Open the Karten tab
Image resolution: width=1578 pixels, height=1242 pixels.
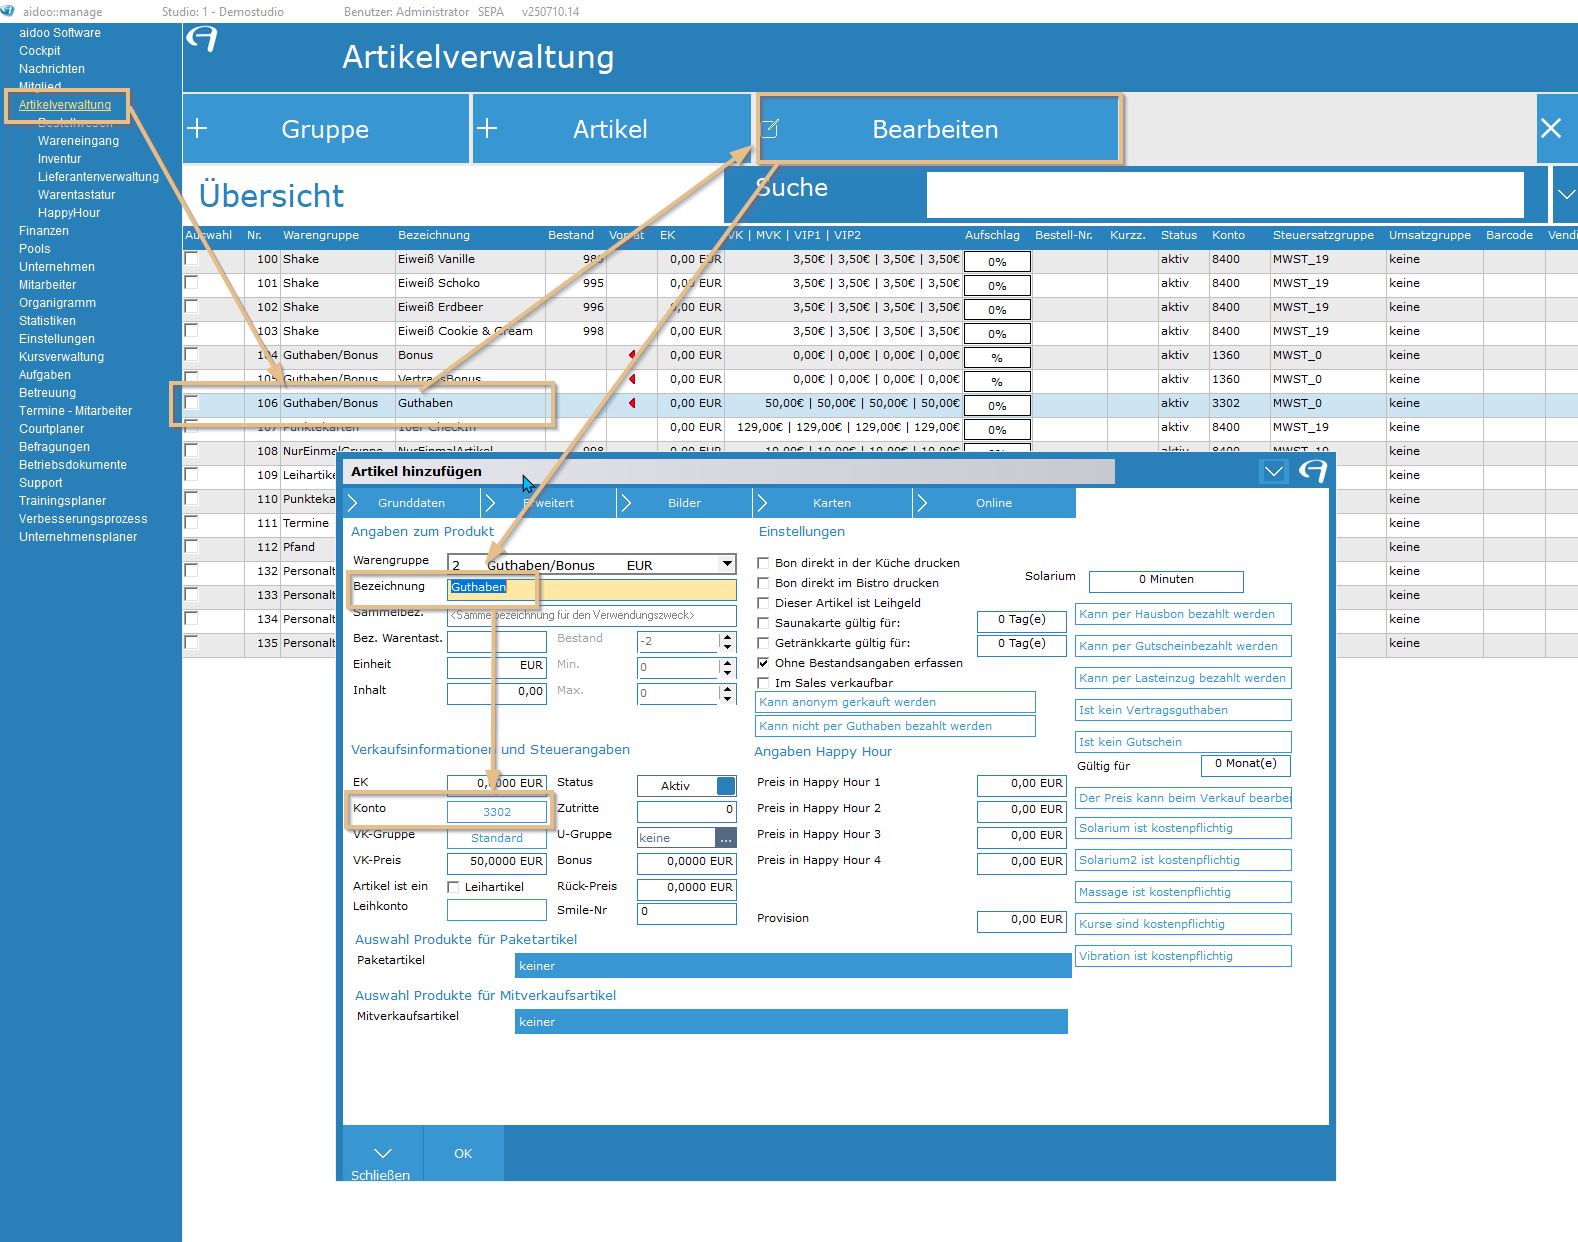pos(831,503)
